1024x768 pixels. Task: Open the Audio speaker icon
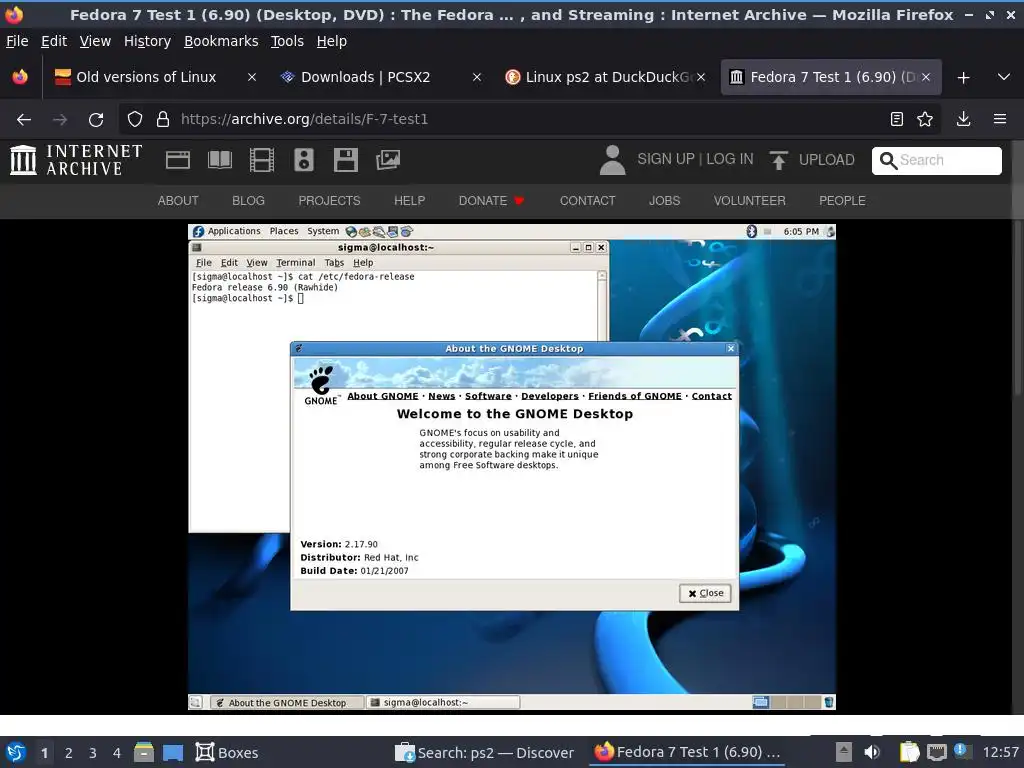click(304, 160)
